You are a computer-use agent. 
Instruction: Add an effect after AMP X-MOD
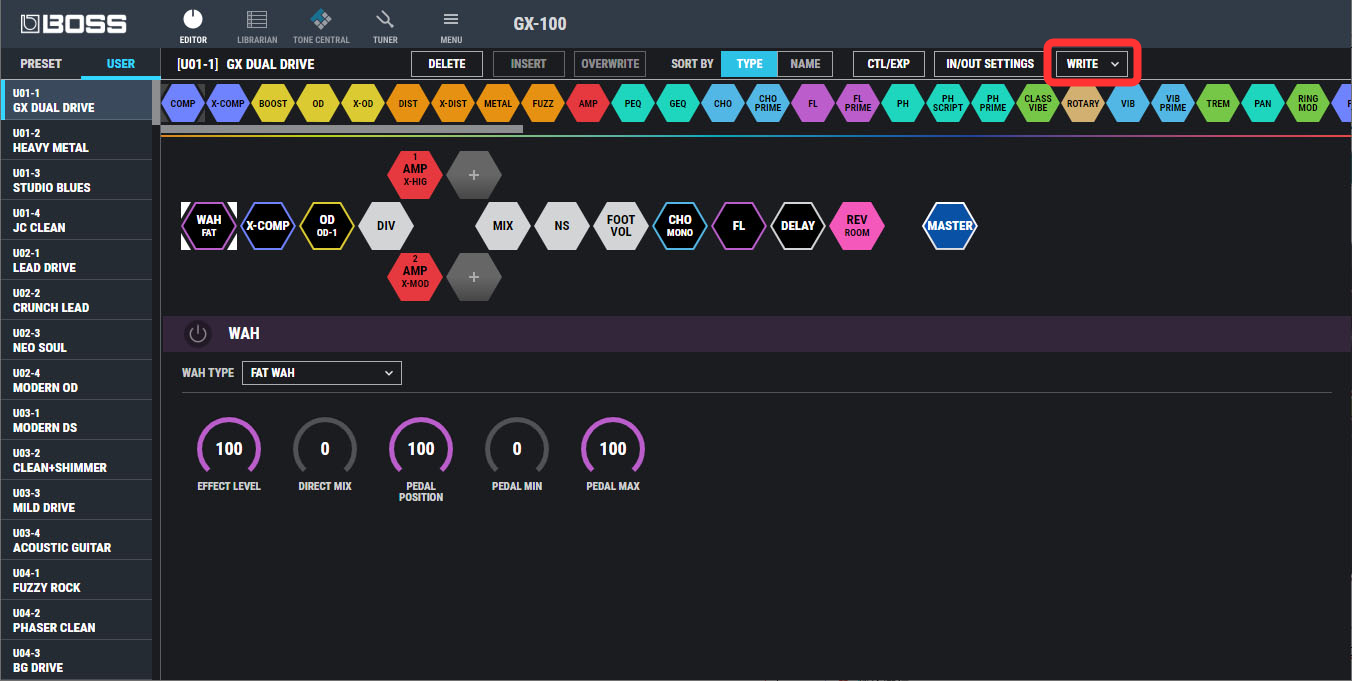click(474, 276)
